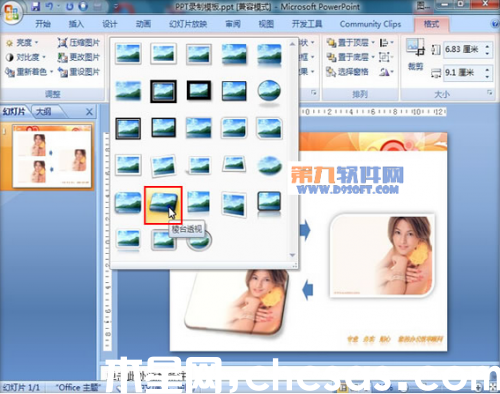The width and height of the screenshot is (500, 394).
Task: Select slide 1 thumbnail in pane
Action: 52,156
